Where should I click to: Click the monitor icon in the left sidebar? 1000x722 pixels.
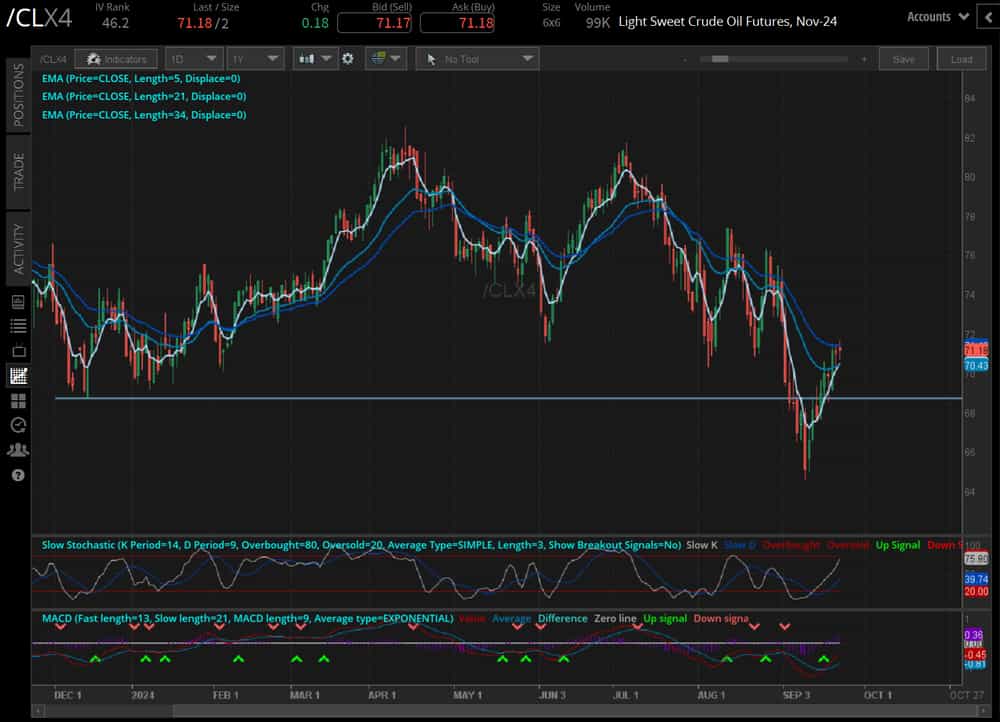point(17,300)
